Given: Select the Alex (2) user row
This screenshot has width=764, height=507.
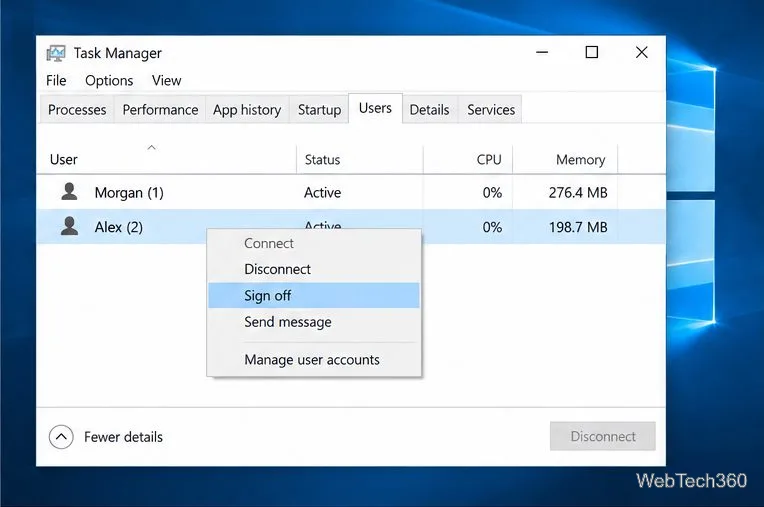Looking at the screenshot, I should [351, 226].
